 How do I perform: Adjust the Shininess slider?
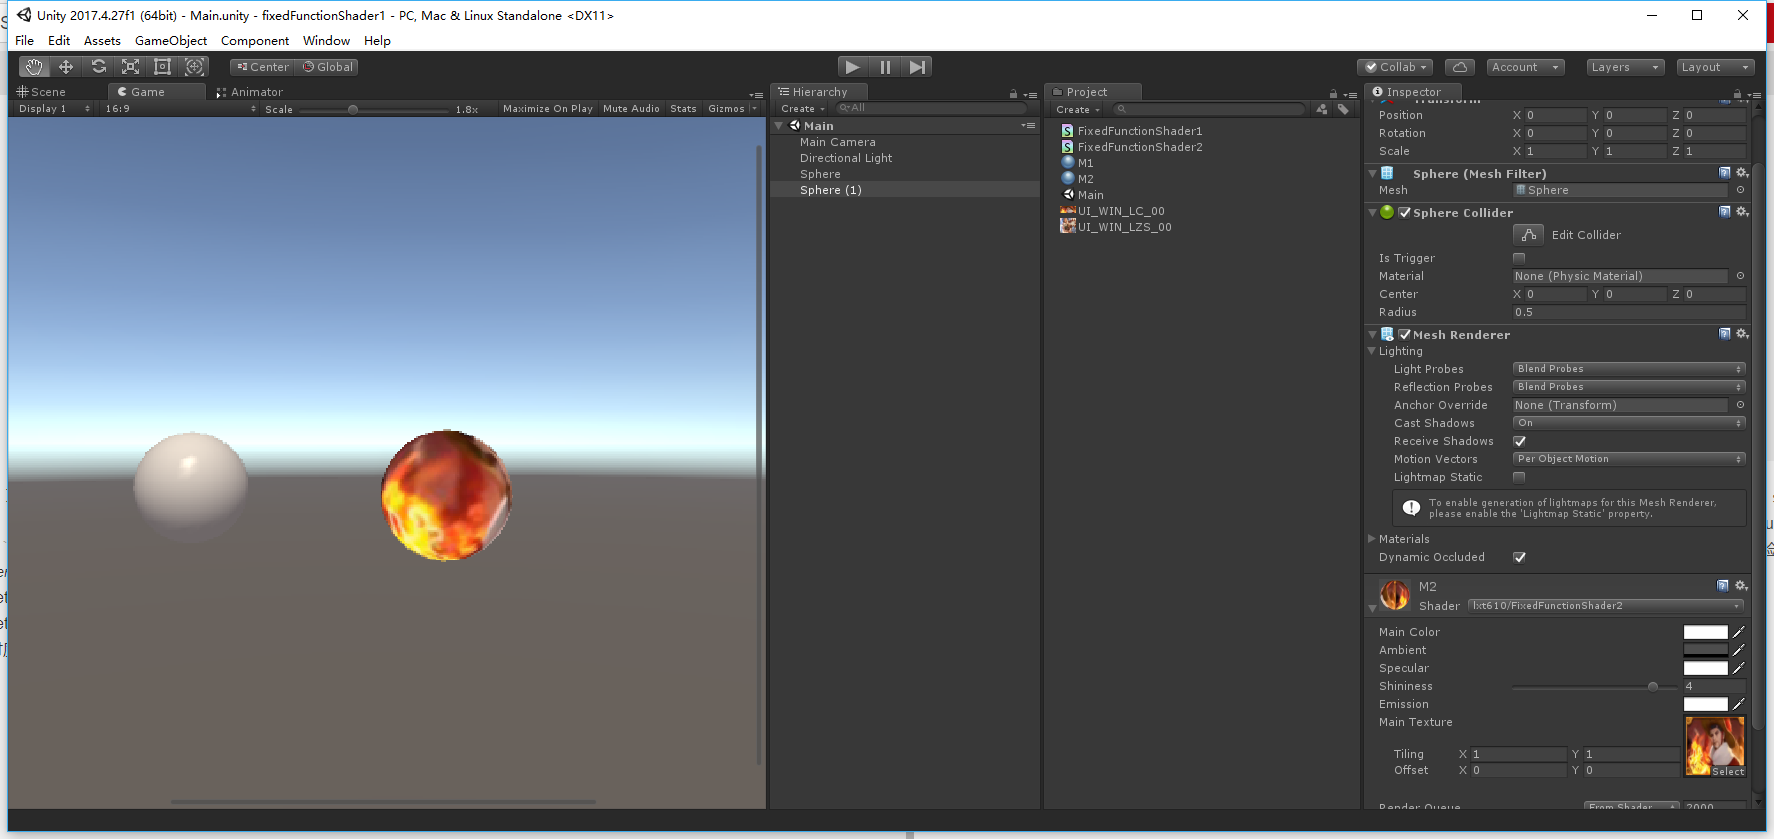(x=1594, y=686)
